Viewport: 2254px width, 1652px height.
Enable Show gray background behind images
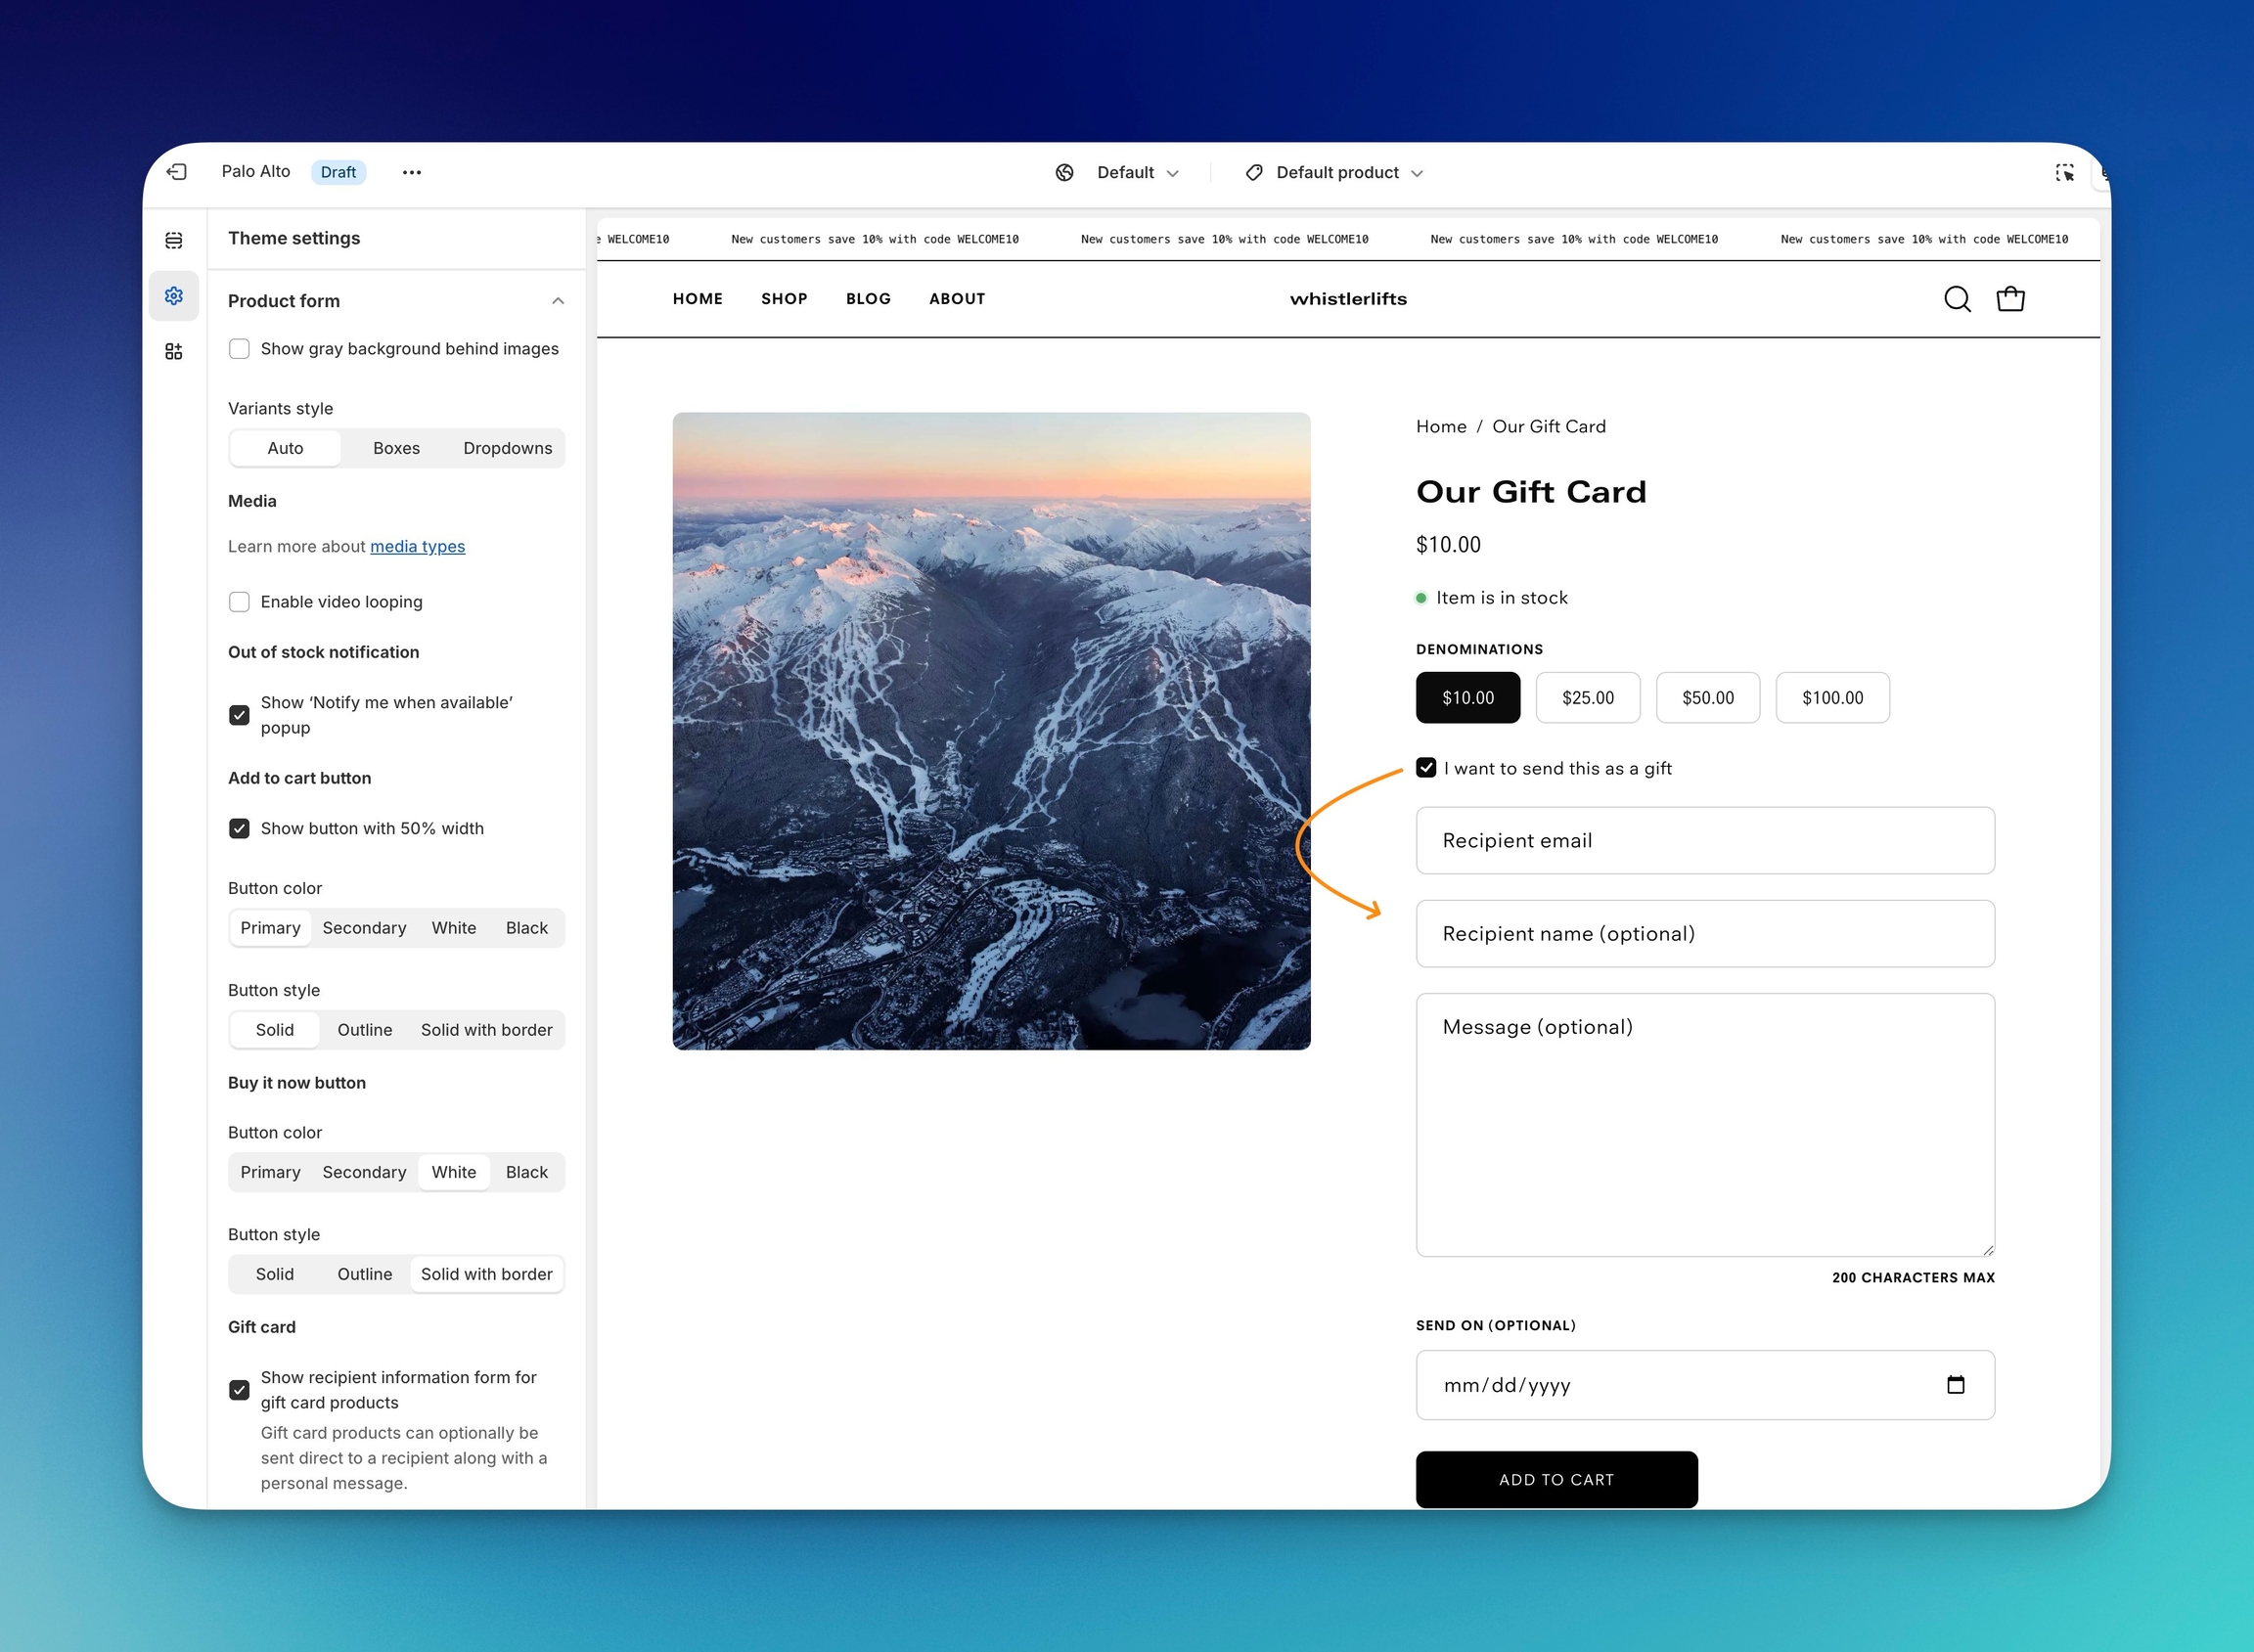[x=239, y=349]
